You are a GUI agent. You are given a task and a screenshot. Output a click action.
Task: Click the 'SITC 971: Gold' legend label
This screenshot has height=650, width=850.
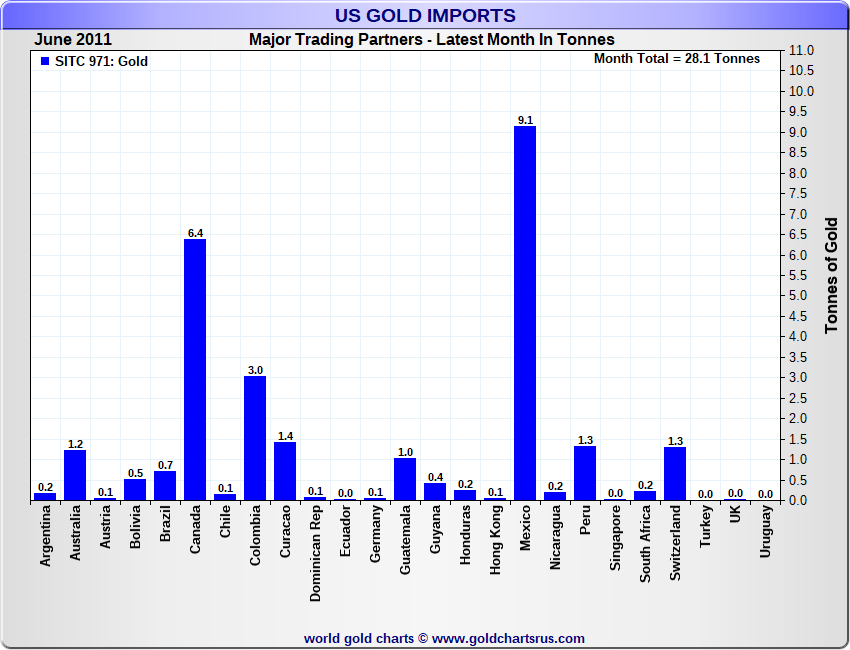tap(101, 61)
